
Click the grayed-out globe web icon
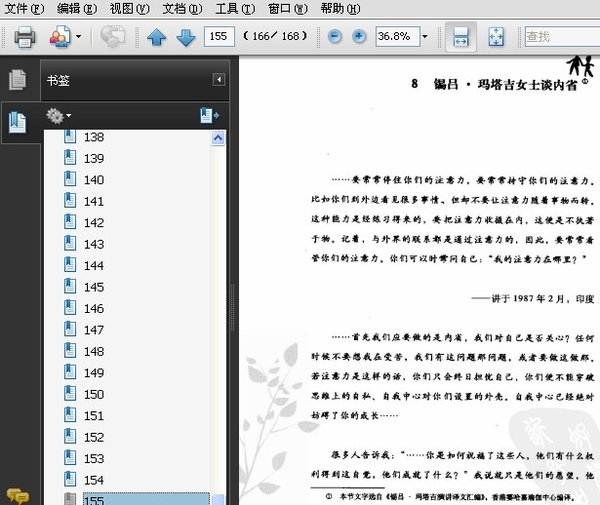coord(112,37)
